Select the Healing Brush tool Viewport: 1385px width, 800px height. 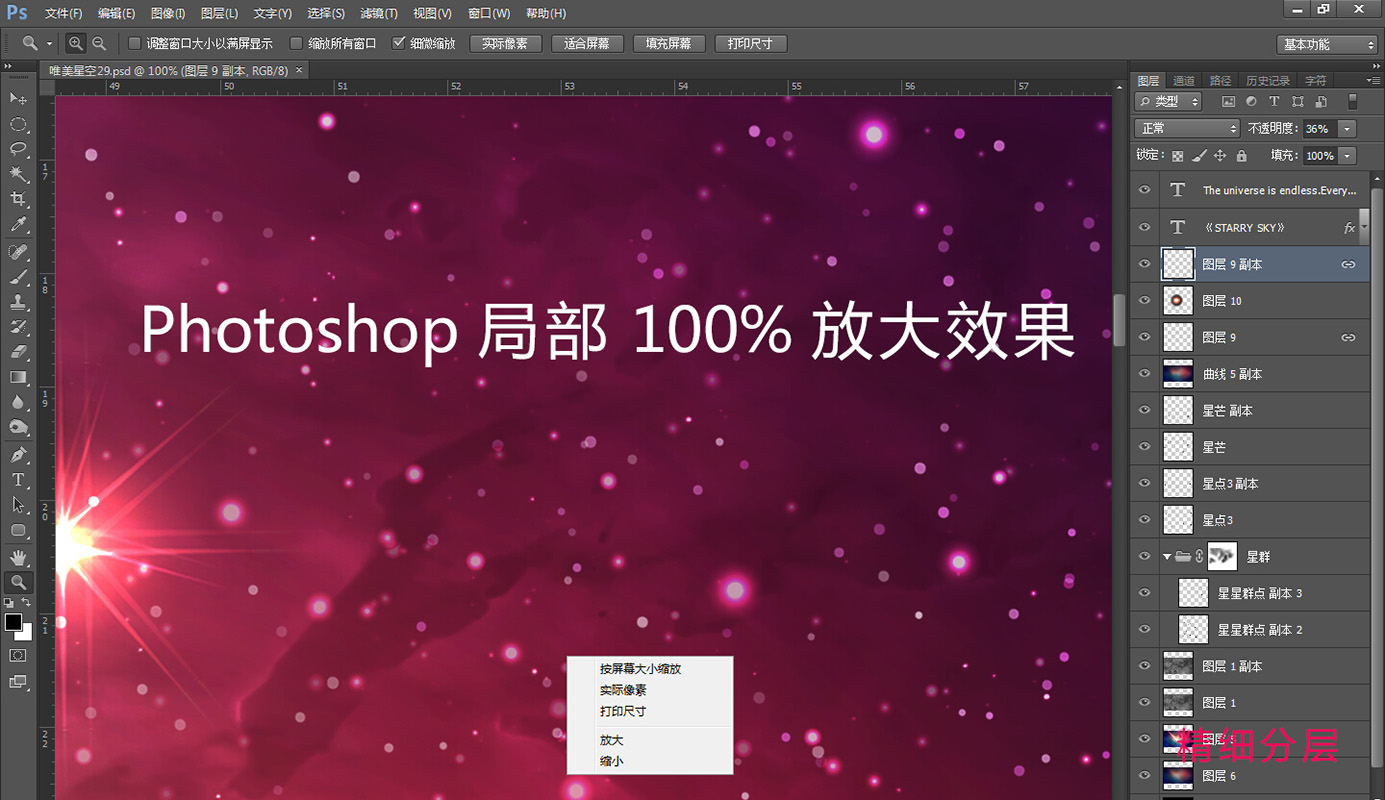pyautogui.click(x=18, y=252)
